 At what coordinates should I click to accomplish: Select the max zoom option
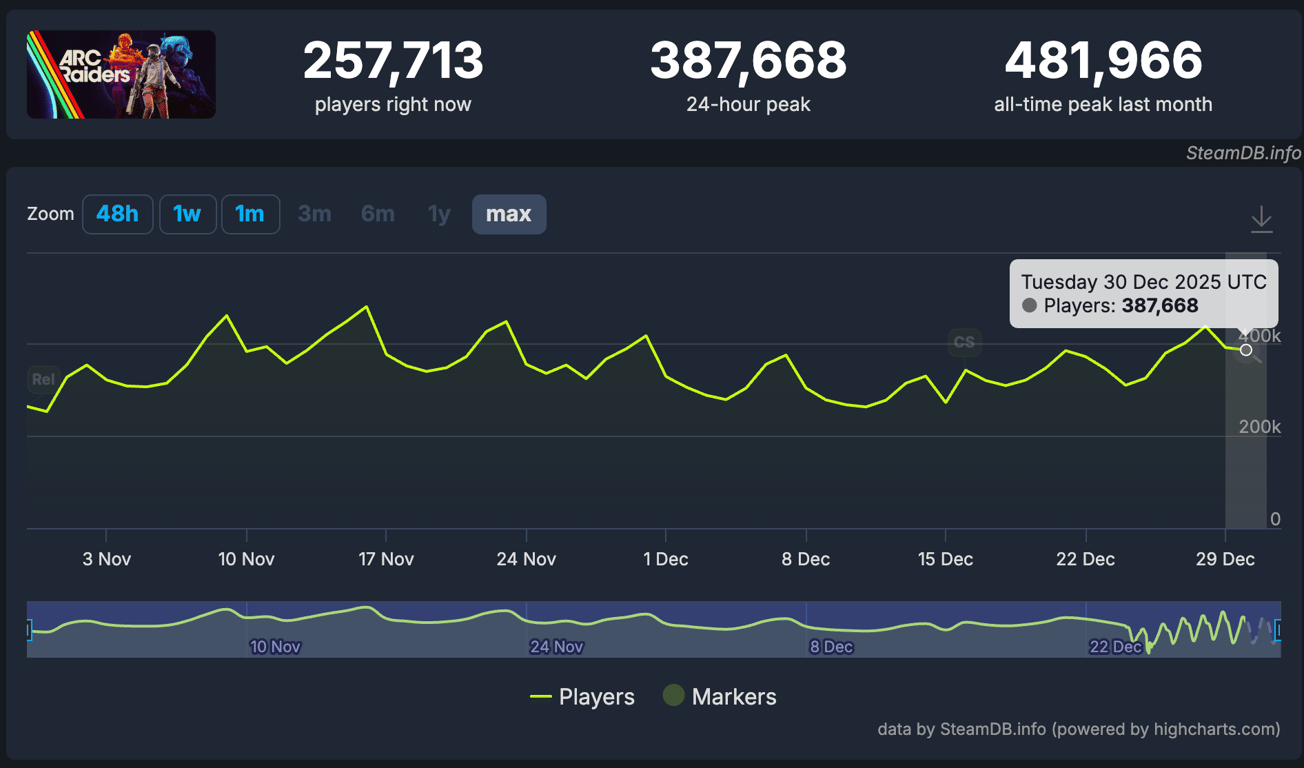coord(508,214)
